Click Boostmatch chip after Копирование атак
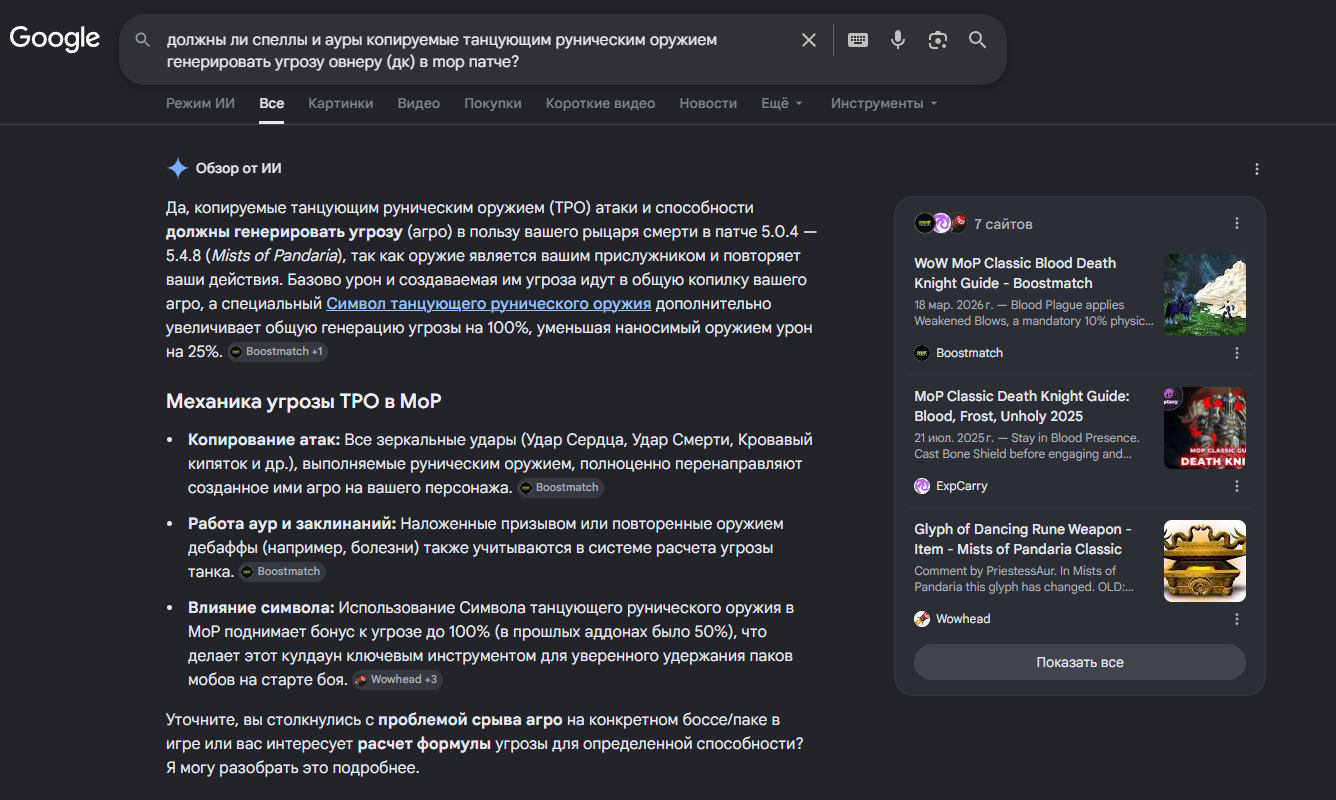Viewport: 1336px width, 800px height. click(560, 488)
